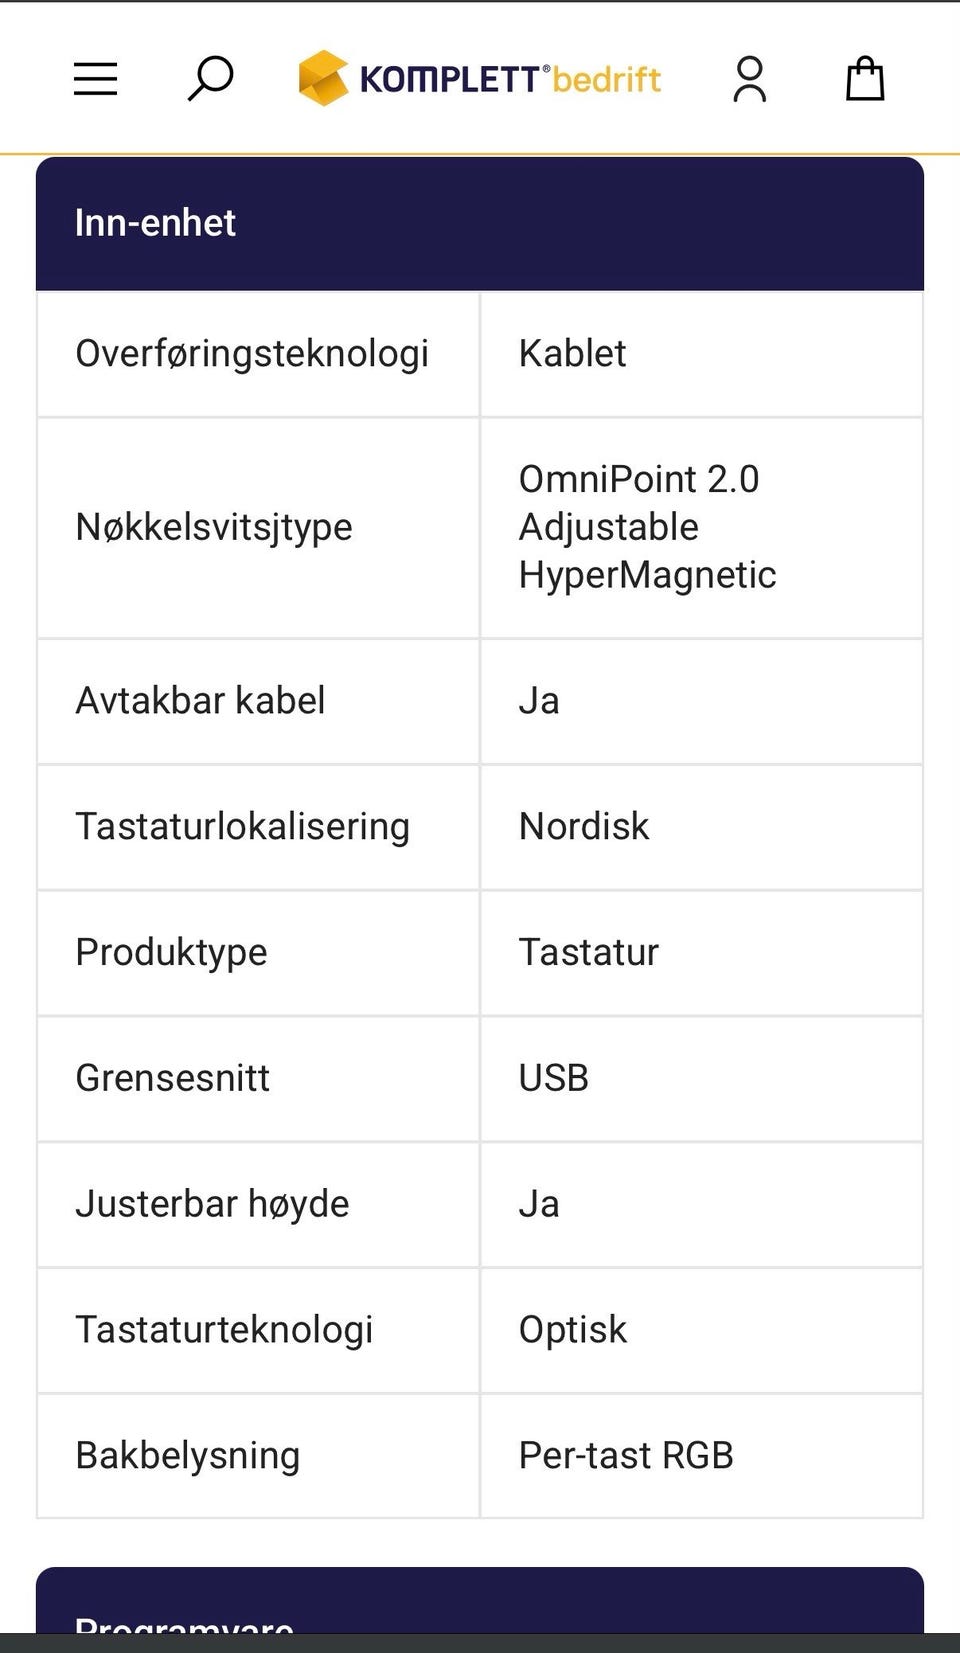Open the hamburger navigation menu
The width and height of the screenshot is (960, 1653).
coord(96,79)
